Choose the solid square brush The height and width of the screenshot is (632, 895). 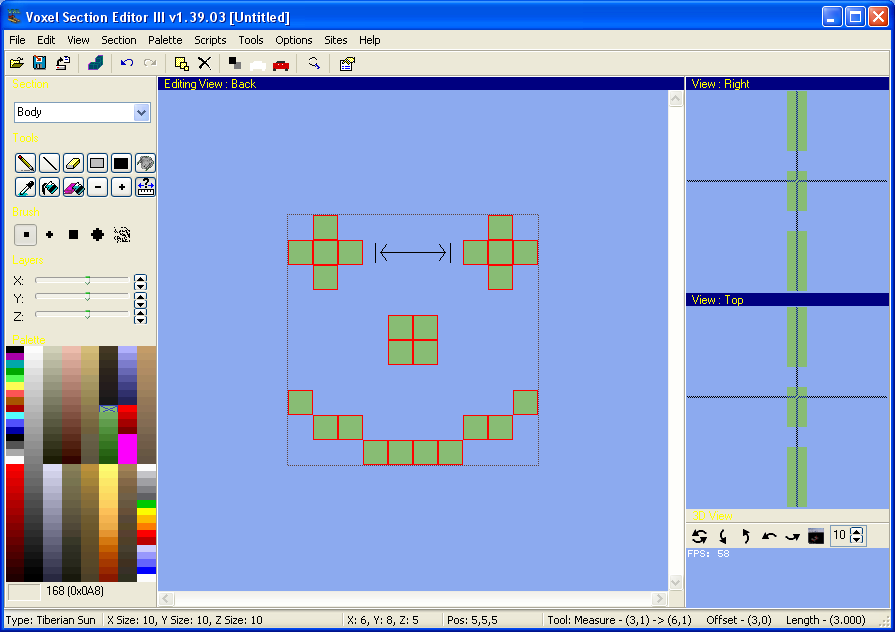pyautogui.click(x=73, y=235)
